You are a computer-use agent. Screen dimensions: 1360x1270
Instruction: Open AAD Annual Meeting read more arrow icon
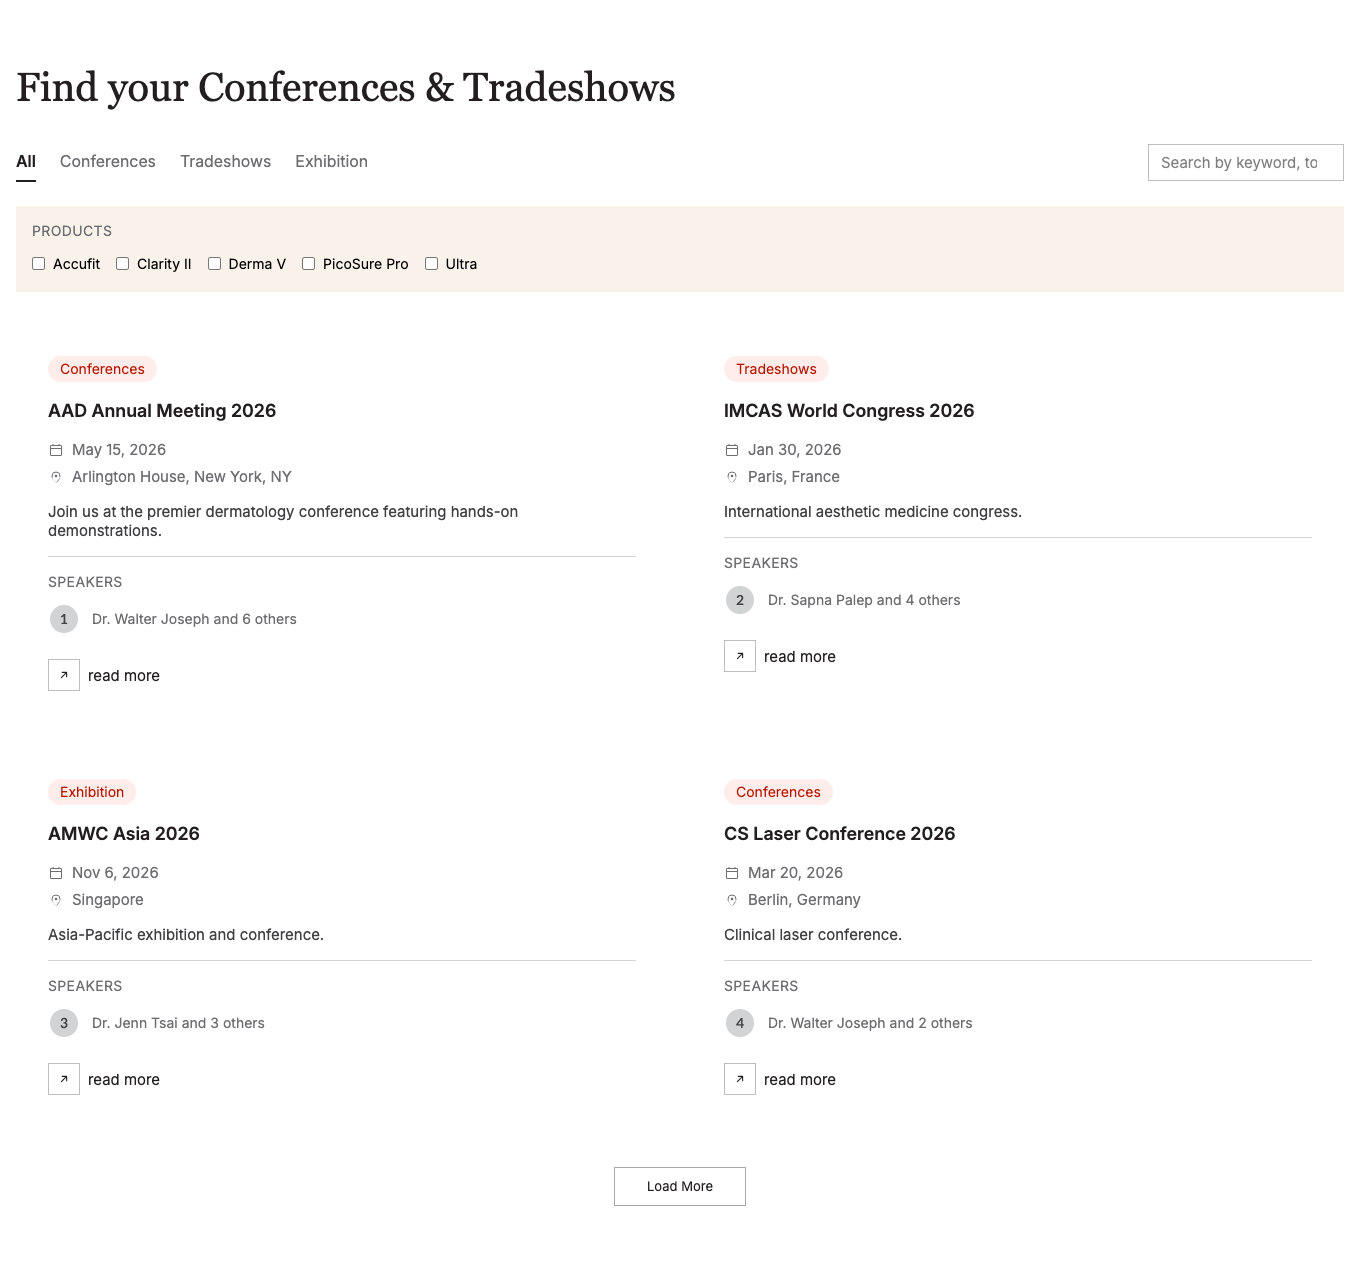pos(64,675)
